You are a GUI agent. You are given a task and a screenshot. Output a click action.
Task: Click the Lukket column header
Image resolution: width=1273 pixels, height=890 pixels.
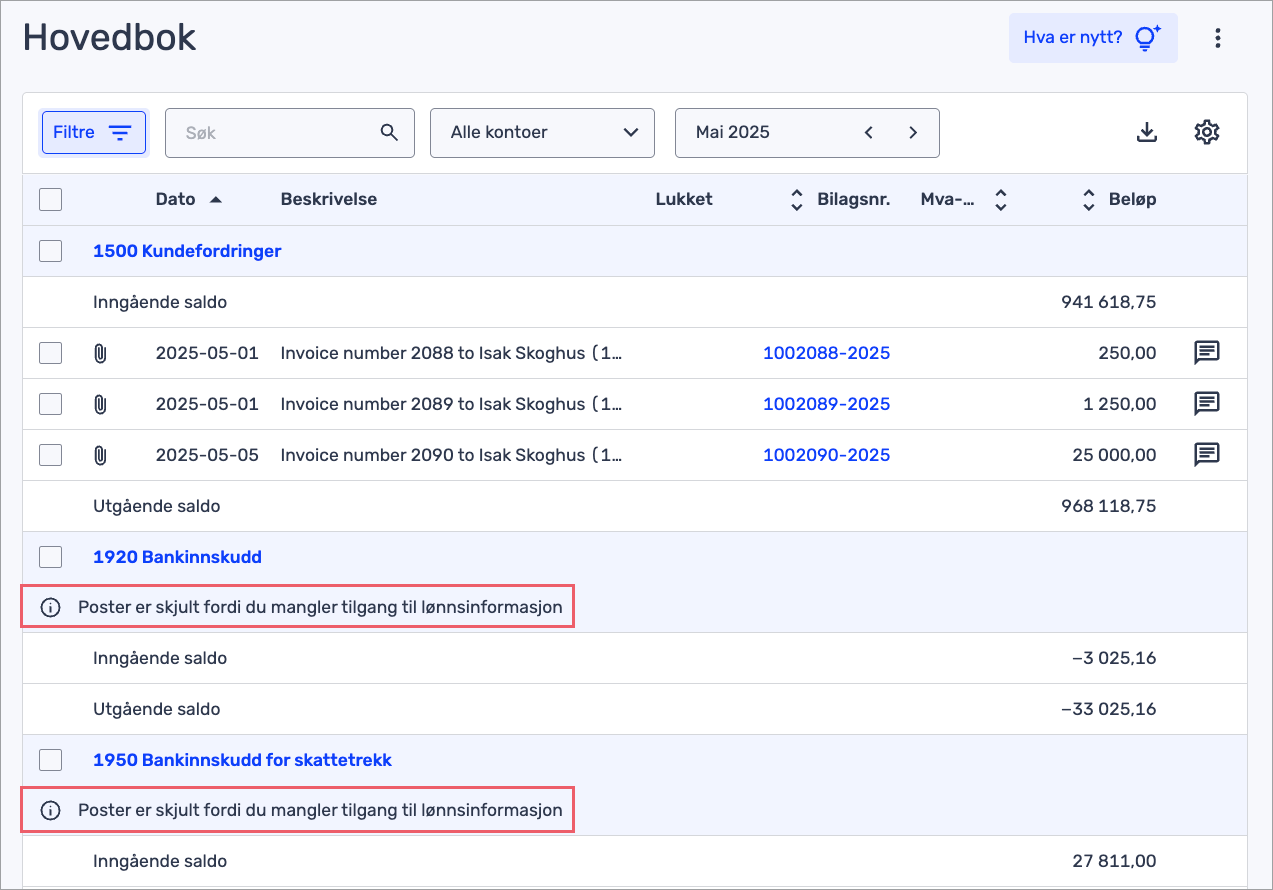coord(684,199)
